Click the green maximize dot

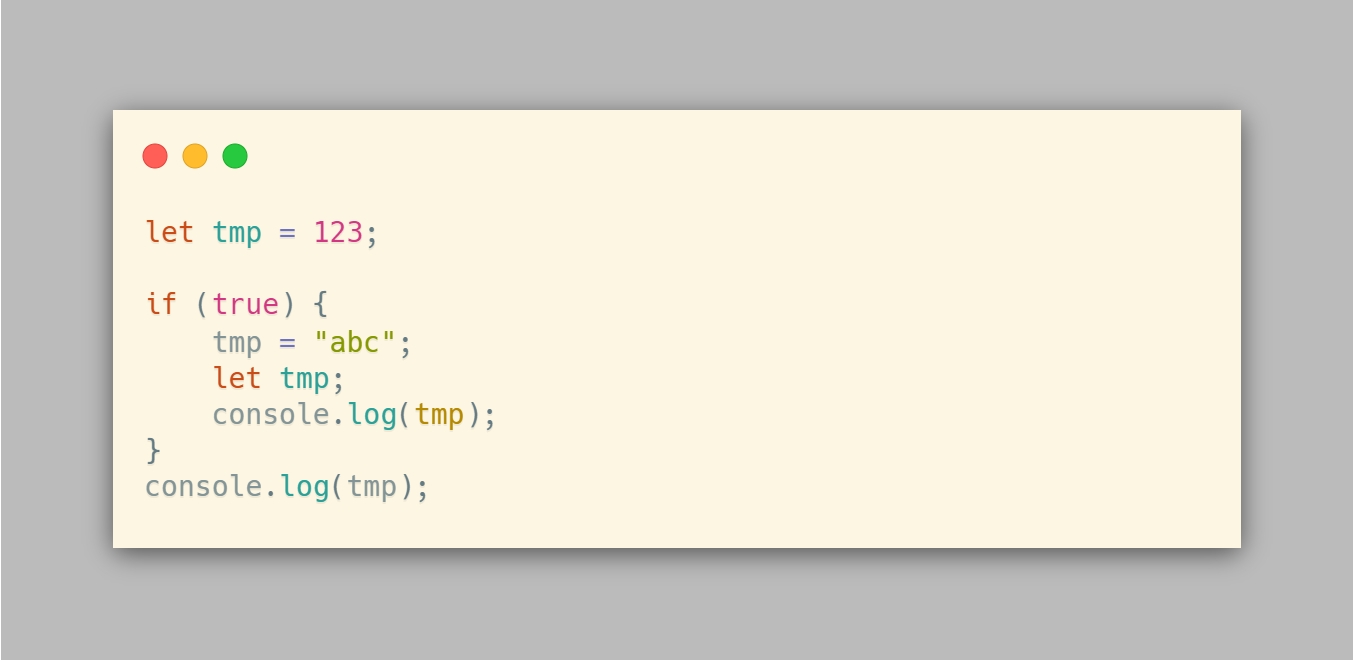pos(235,156)
